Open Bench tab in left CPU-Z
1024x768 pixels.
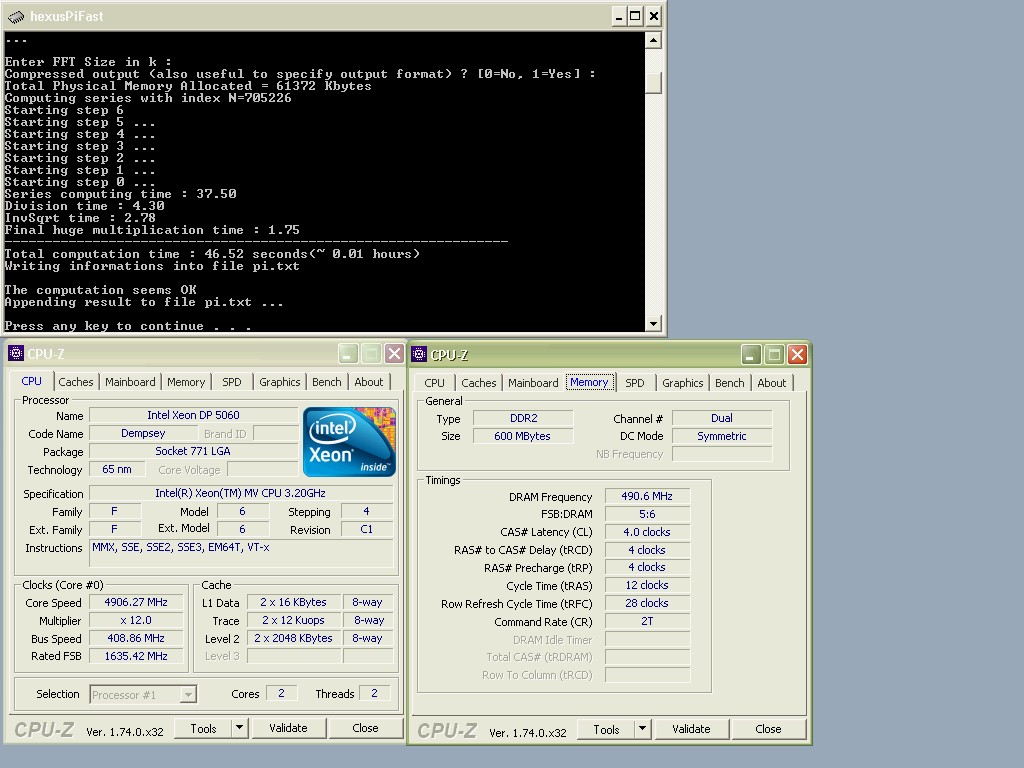pyautogui.click(x=327, y=382)
